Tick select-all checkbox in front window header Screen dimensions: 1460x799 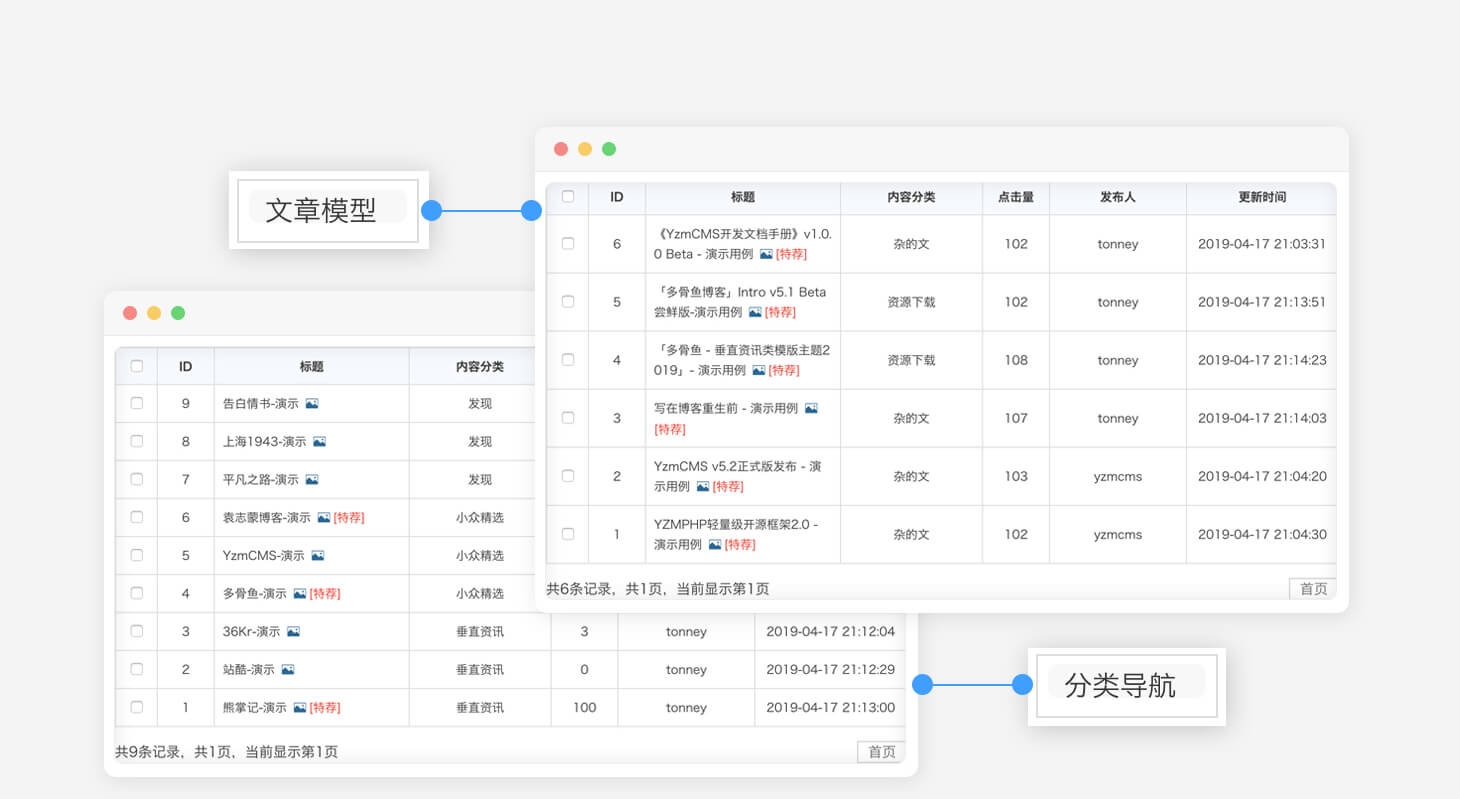568,197
